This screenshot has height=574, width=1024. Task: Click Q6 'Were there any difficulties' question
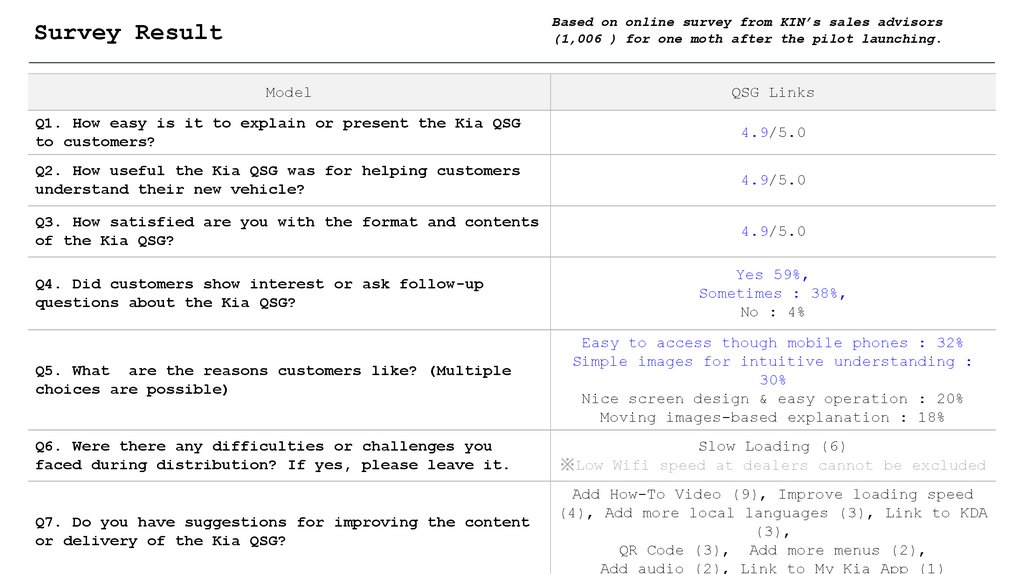click(272, 456)
